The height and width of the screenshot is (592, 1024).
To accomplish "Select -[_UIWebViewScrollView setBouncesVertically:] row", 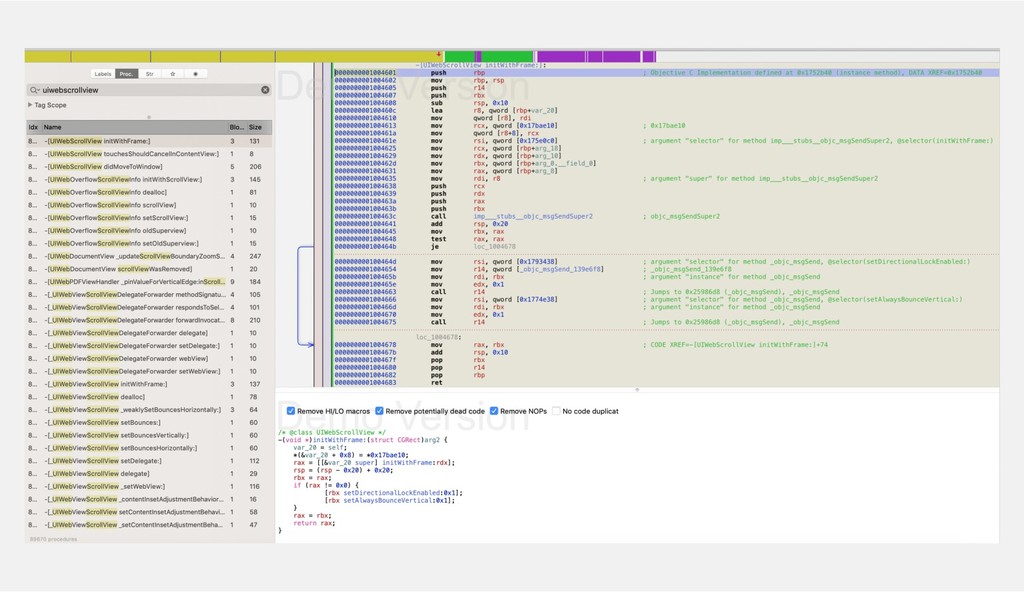I will pyautogui.click(x=149, y=436).
